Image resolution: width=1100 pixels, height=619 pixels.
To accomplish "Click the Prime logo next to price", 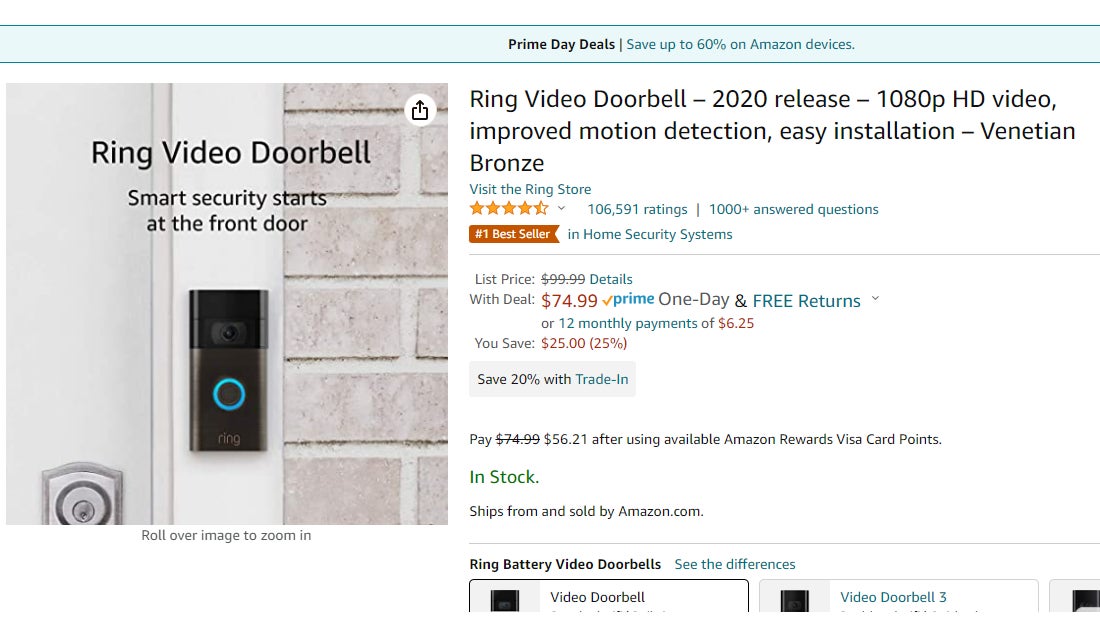I will pyautogui.click(x=630, y=298).
